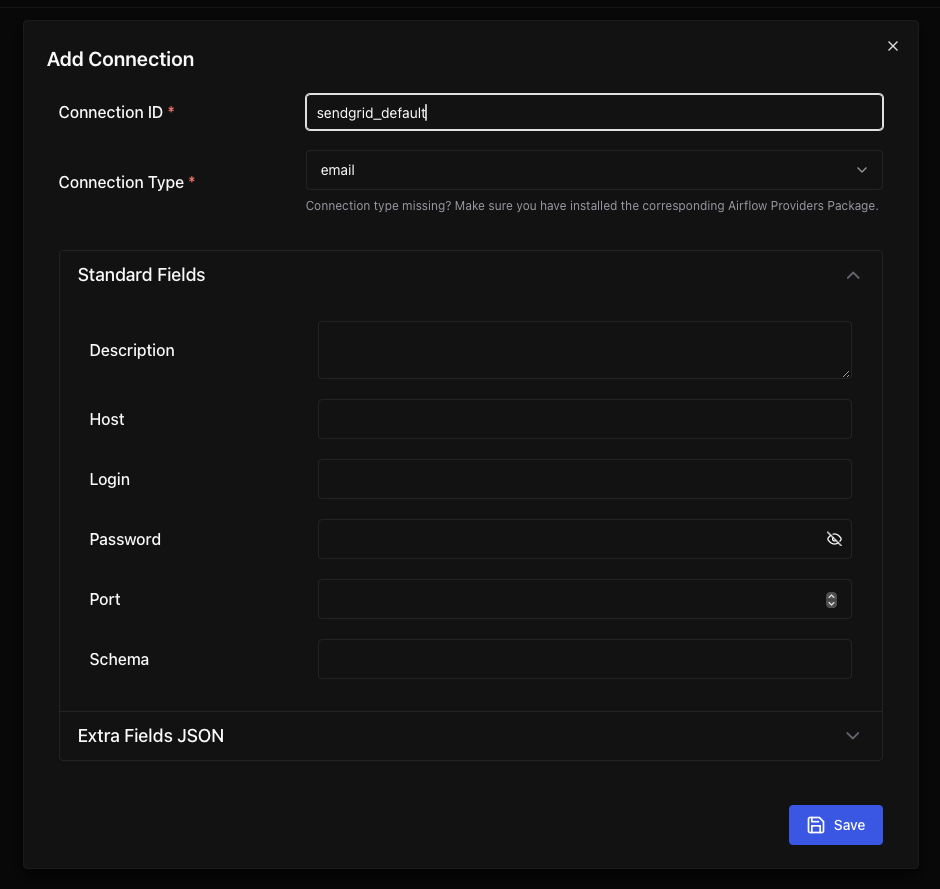940x889 pixels.
Task: Click the Standard Fields collapse chevron icon
Action: pyautogui.click(x=853, y=274)
